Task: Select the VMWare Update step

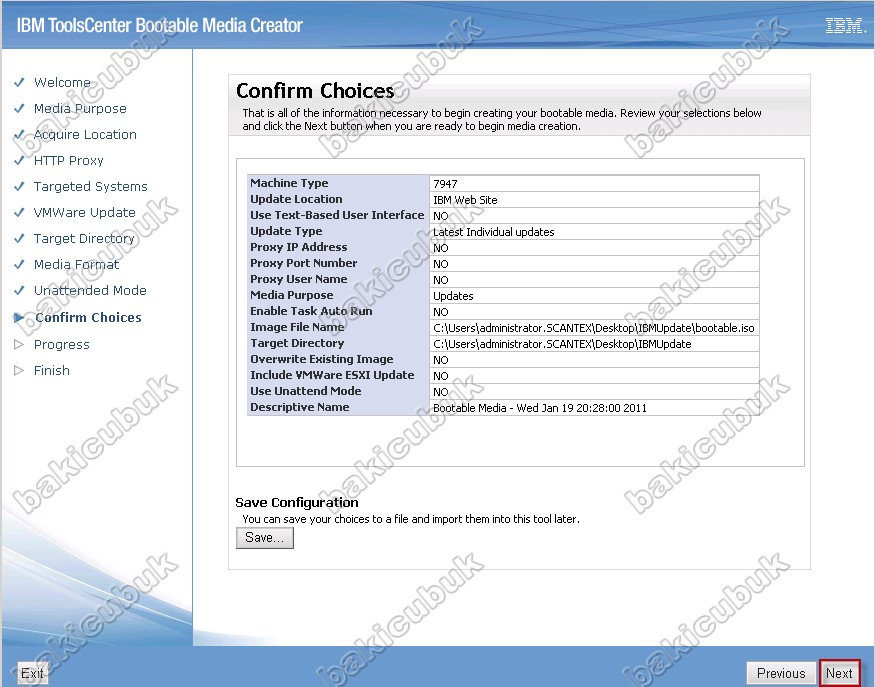Action: click(84, 212)
